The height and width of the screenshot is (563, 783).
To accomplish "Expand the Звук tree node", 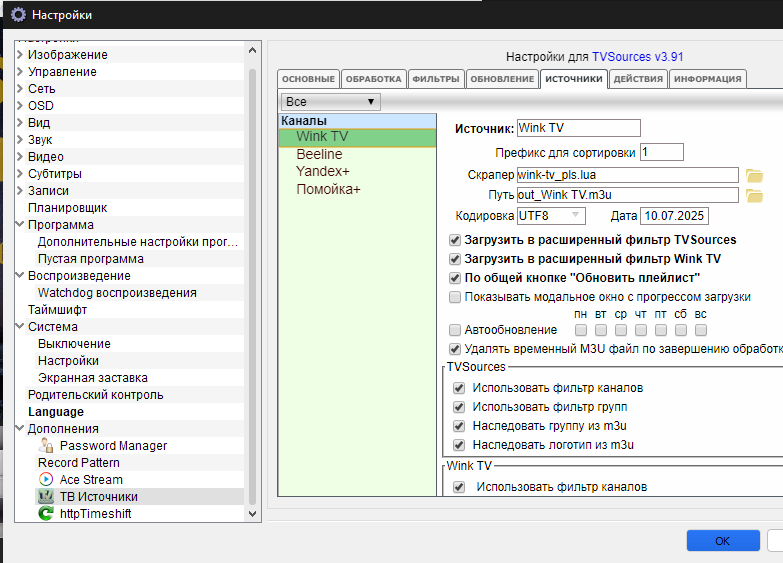I will pos(20,139).
